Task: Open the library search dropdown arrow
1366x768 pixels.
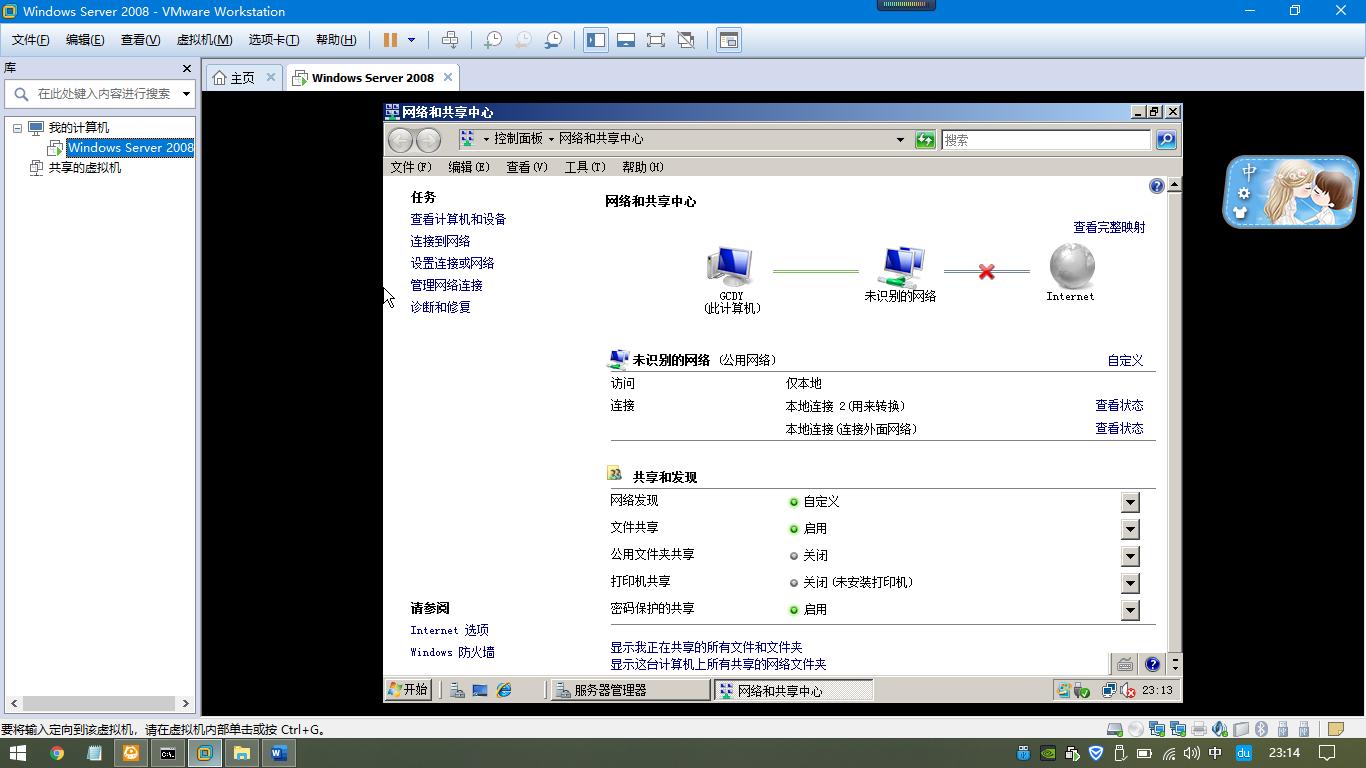Action: click(186, 94)
